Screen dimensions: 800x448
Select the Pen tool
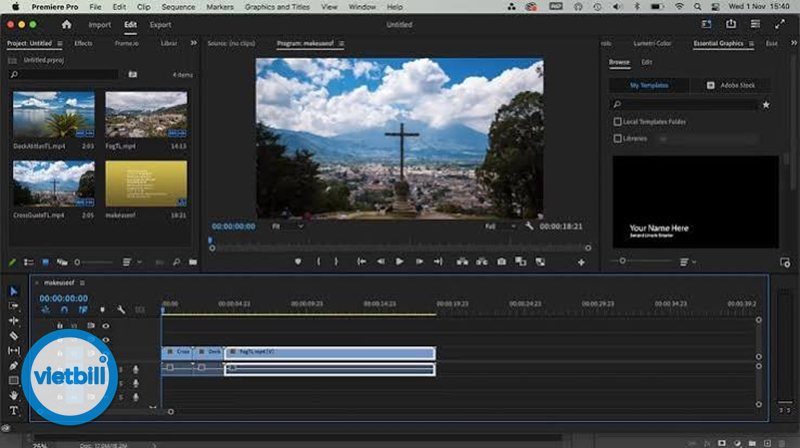[x=14, y=365]
